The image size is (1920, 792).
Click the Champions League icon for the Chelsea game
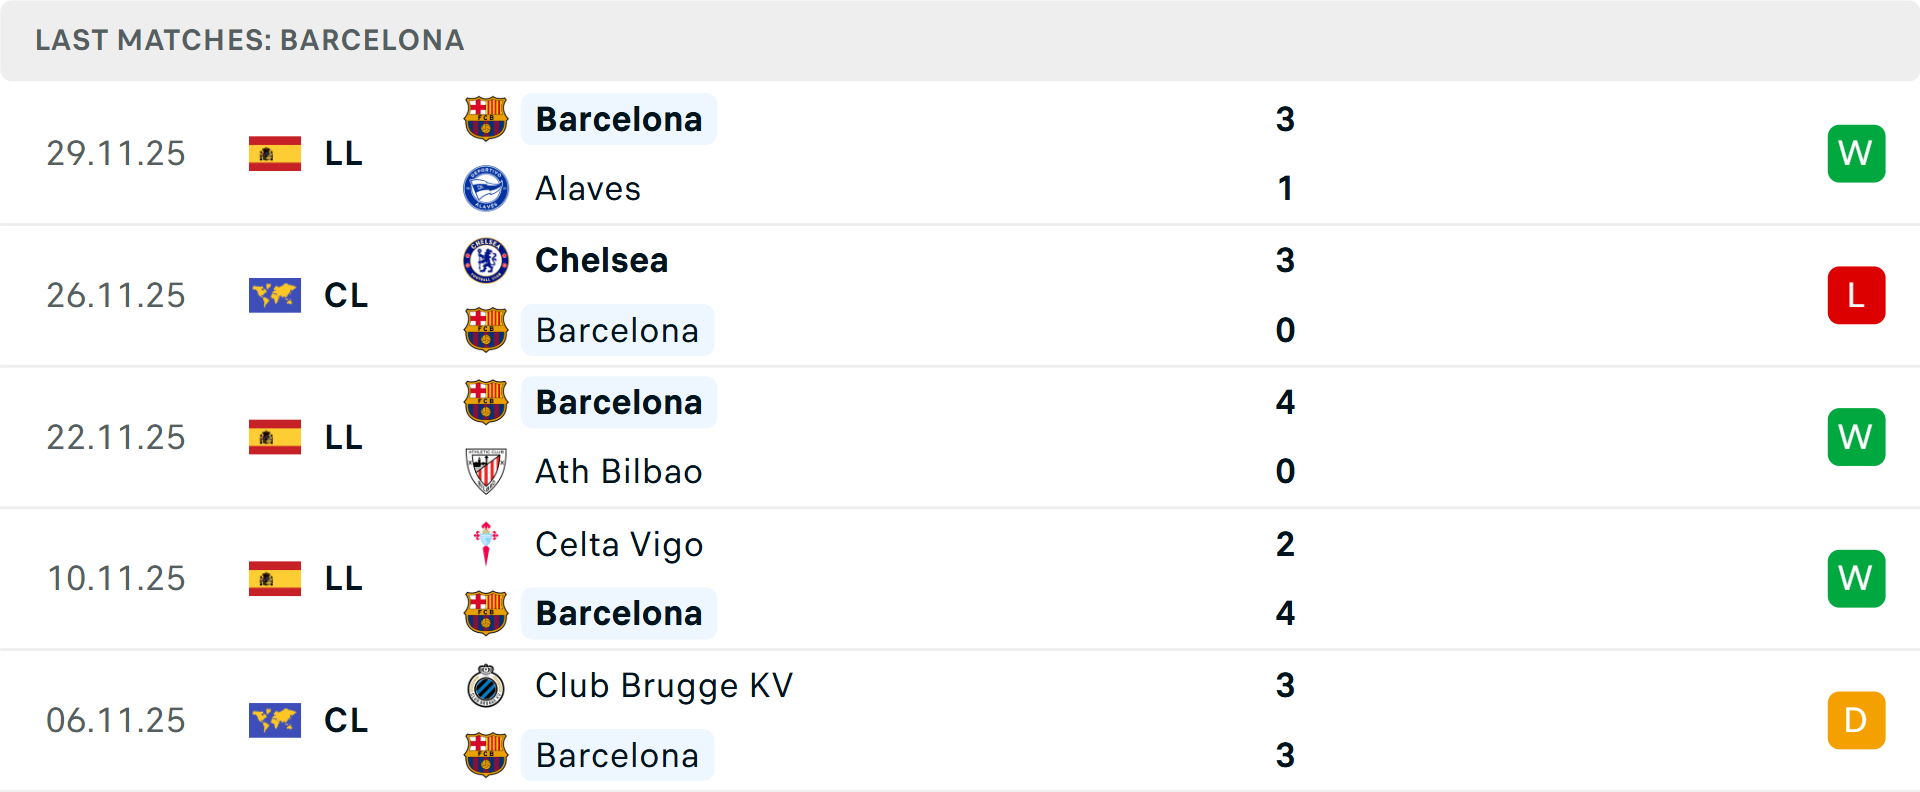(275, 295)
